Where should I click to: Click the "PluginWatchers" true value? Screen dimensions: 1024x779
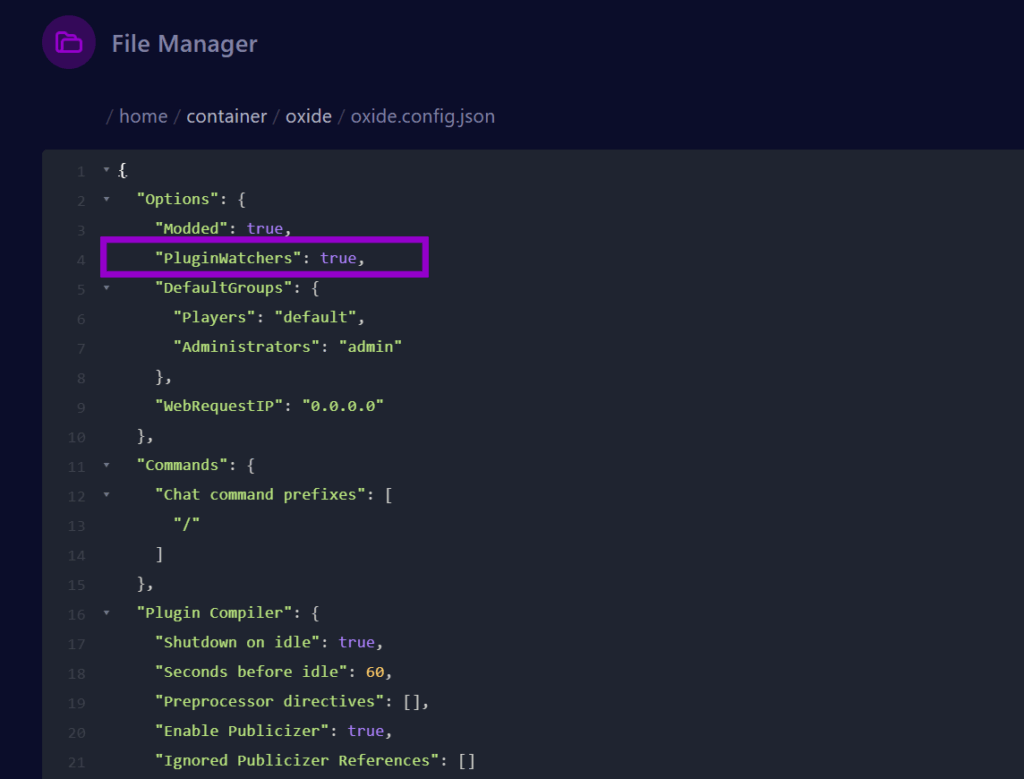[338, 258]
